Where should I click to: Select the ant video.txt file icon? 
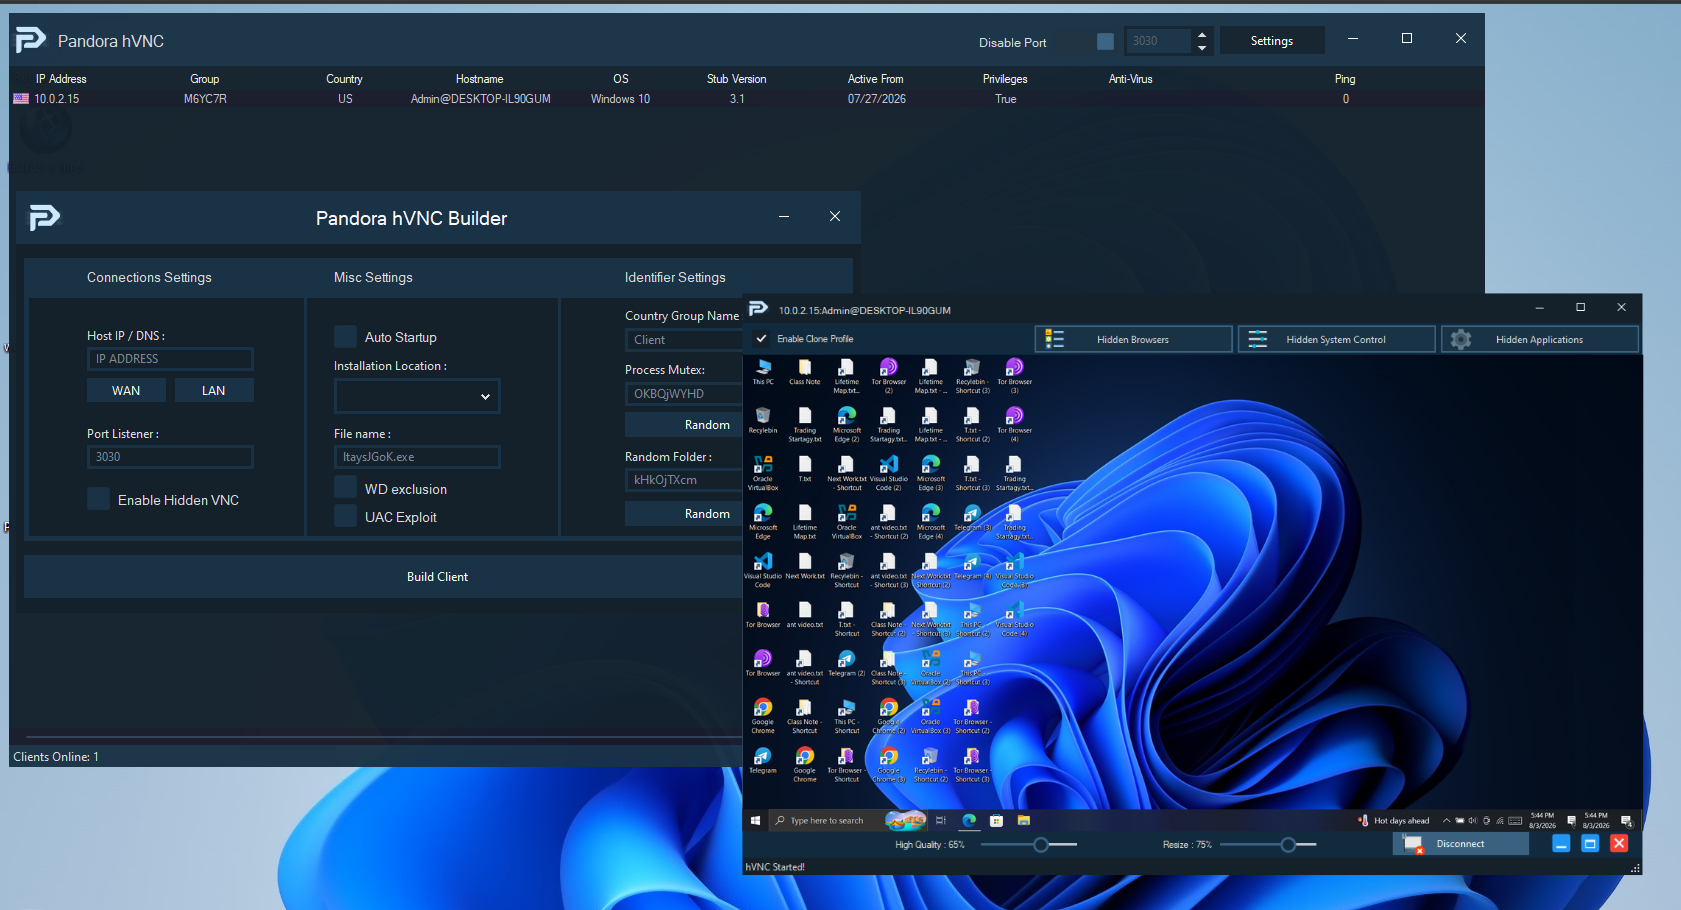click(x=805, y=615)
